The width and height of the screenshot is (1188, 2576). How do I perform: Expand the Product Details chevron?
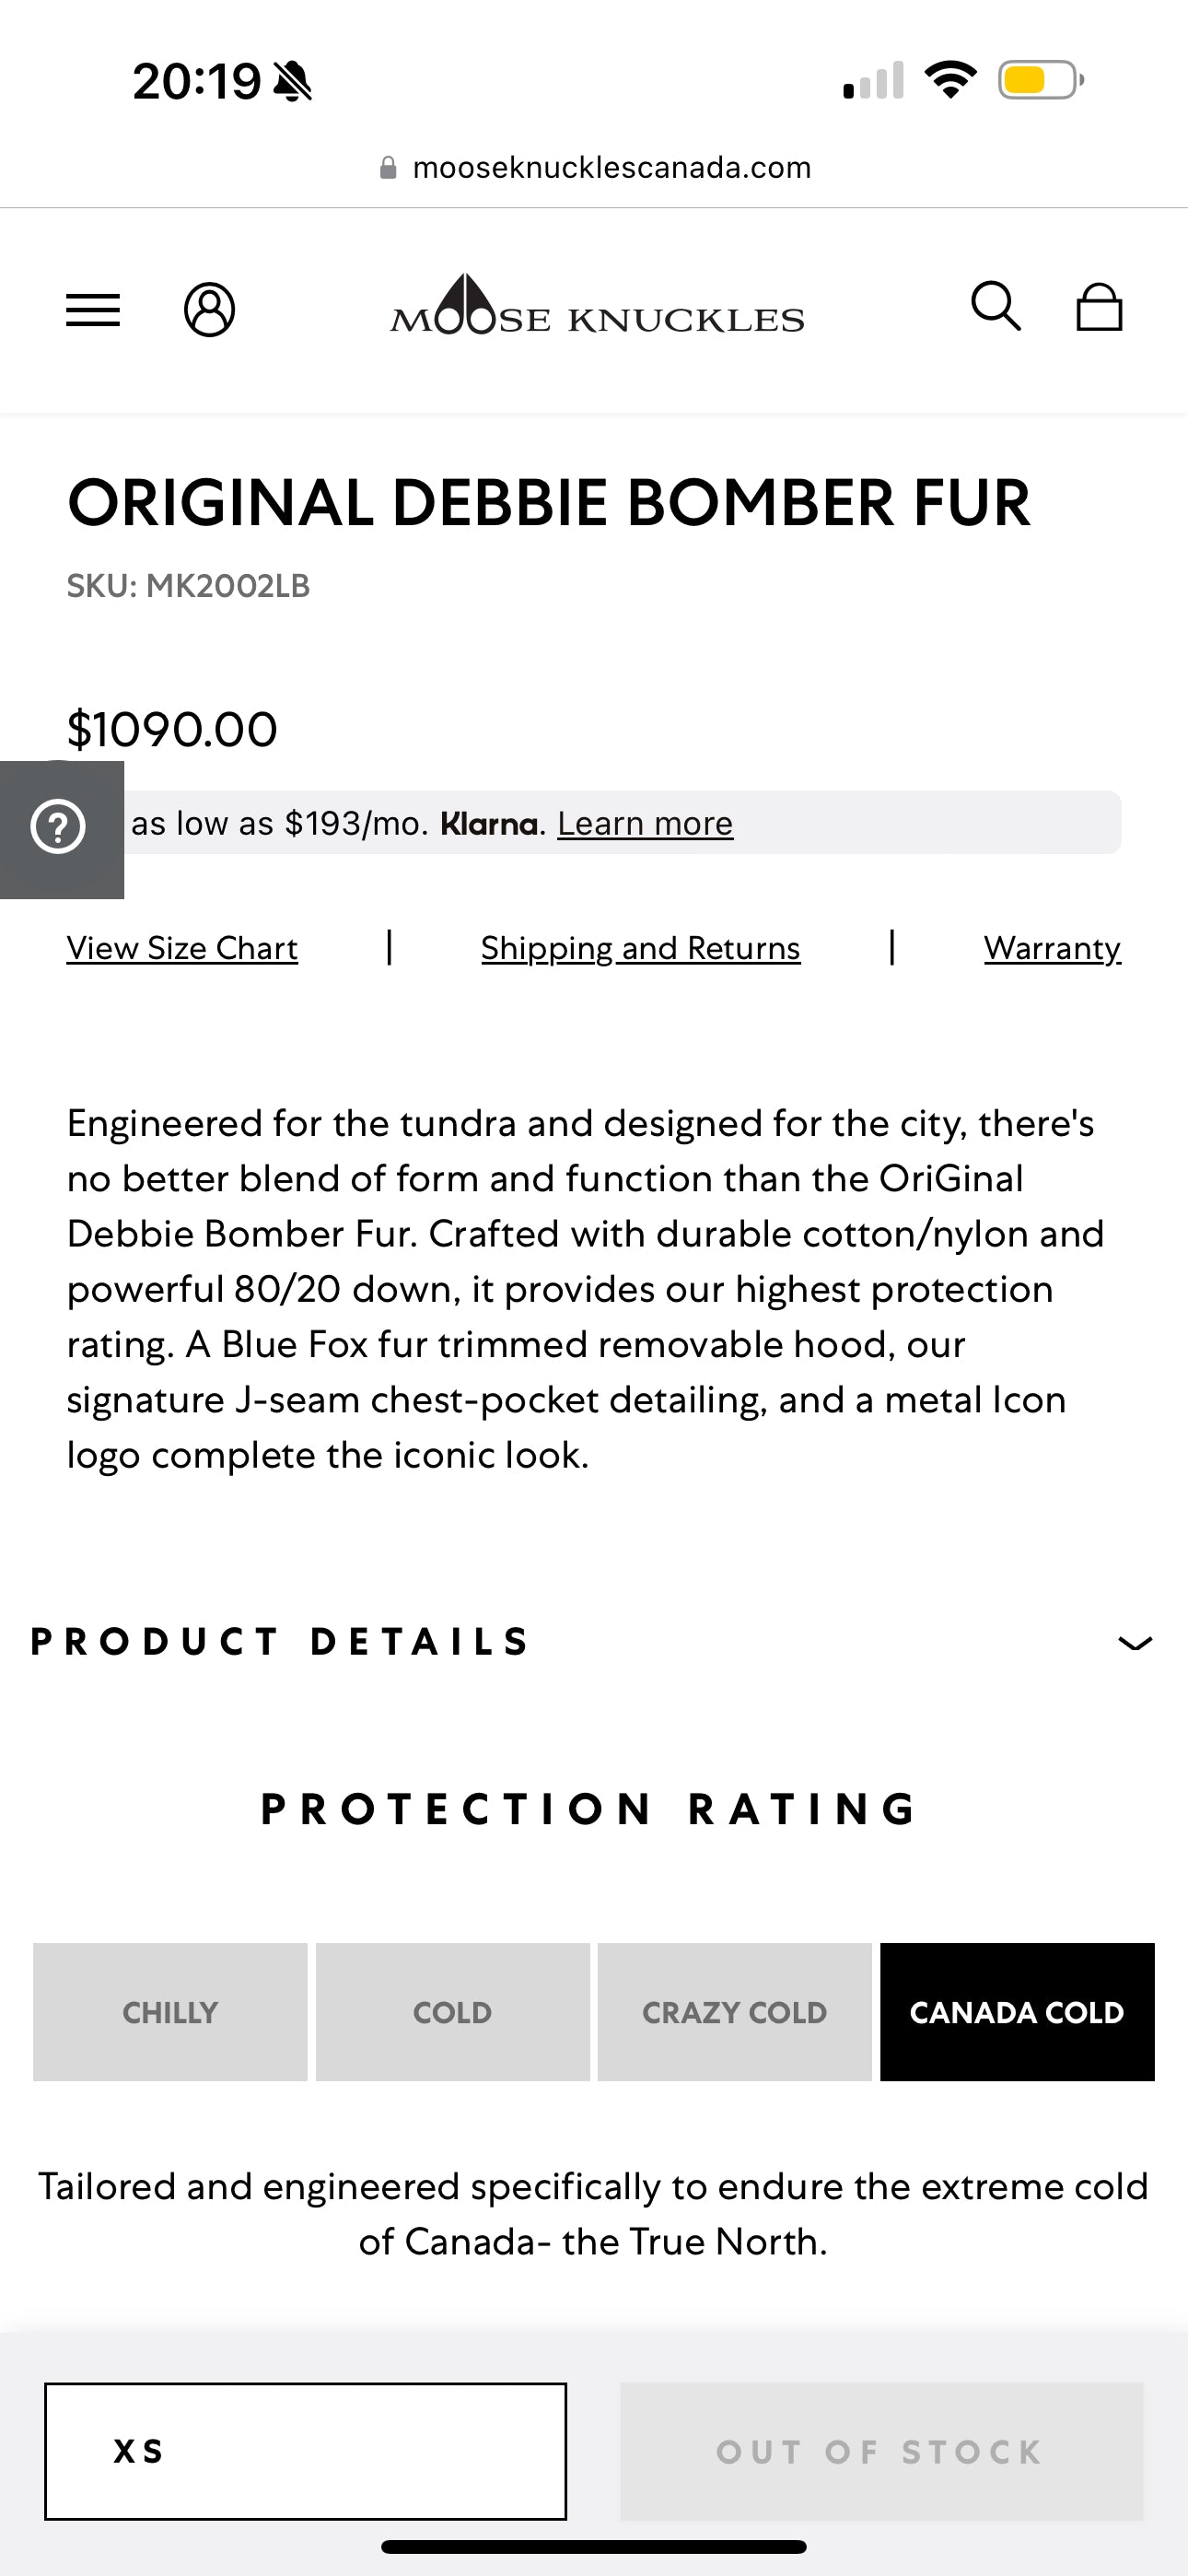click(1135, 1643)
